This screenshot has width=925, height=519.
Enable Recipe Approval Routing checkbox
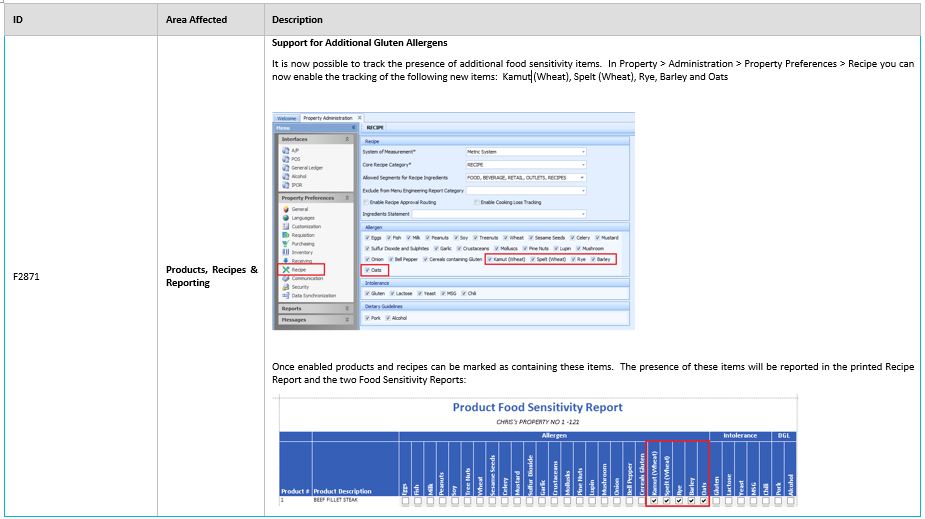(x=367, y=202)
